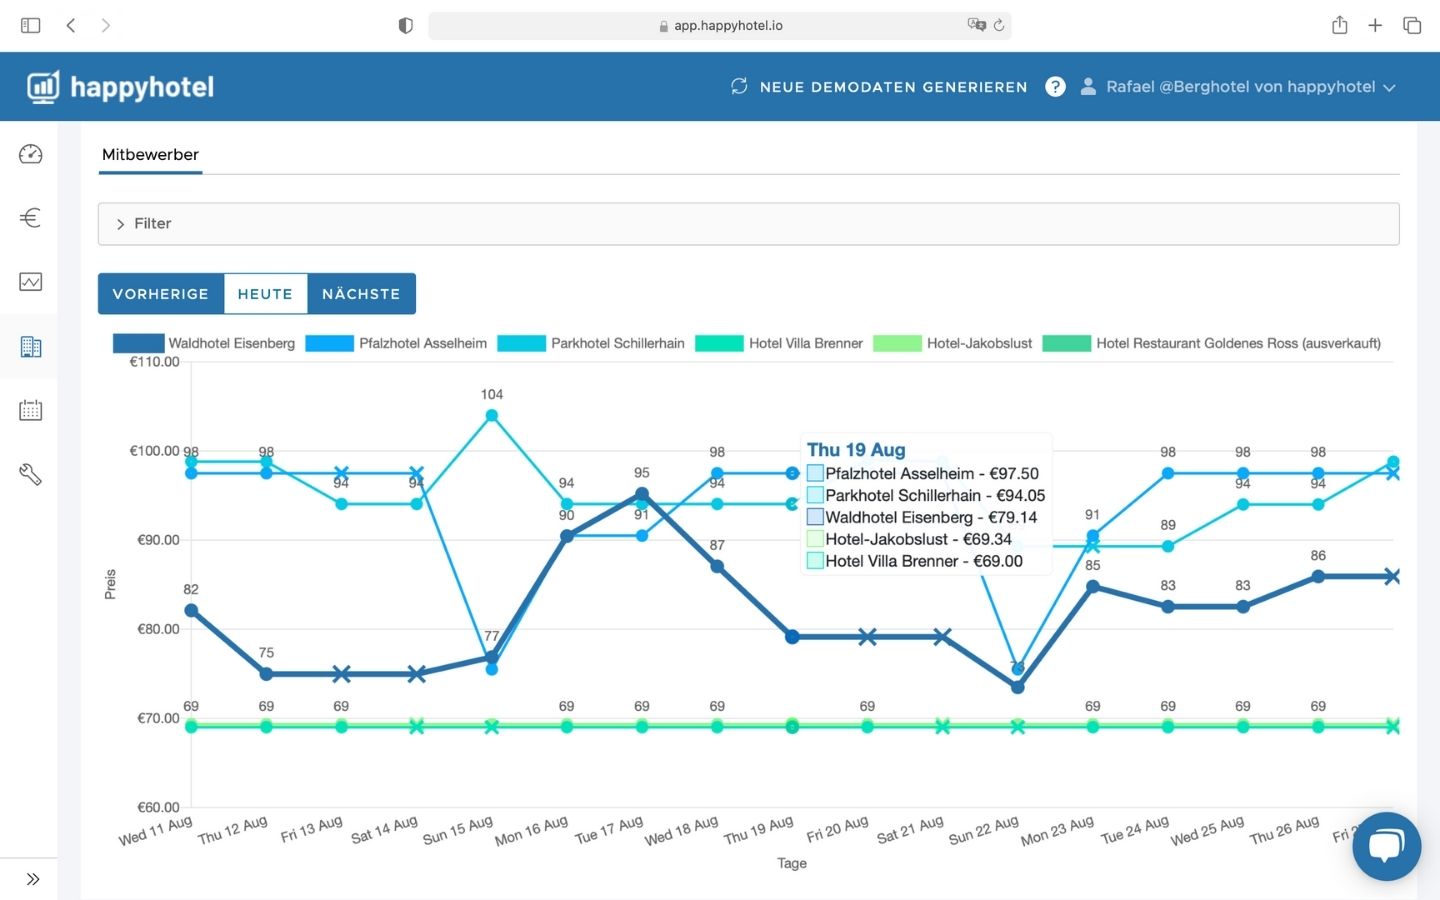Open the chat support bubble

point(1387,846)
